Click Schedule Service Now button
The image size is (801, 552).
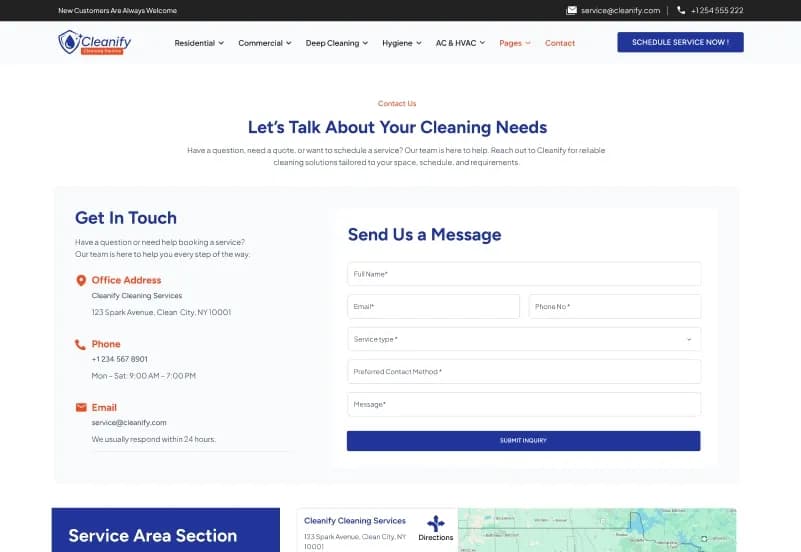tap(680, 42)
